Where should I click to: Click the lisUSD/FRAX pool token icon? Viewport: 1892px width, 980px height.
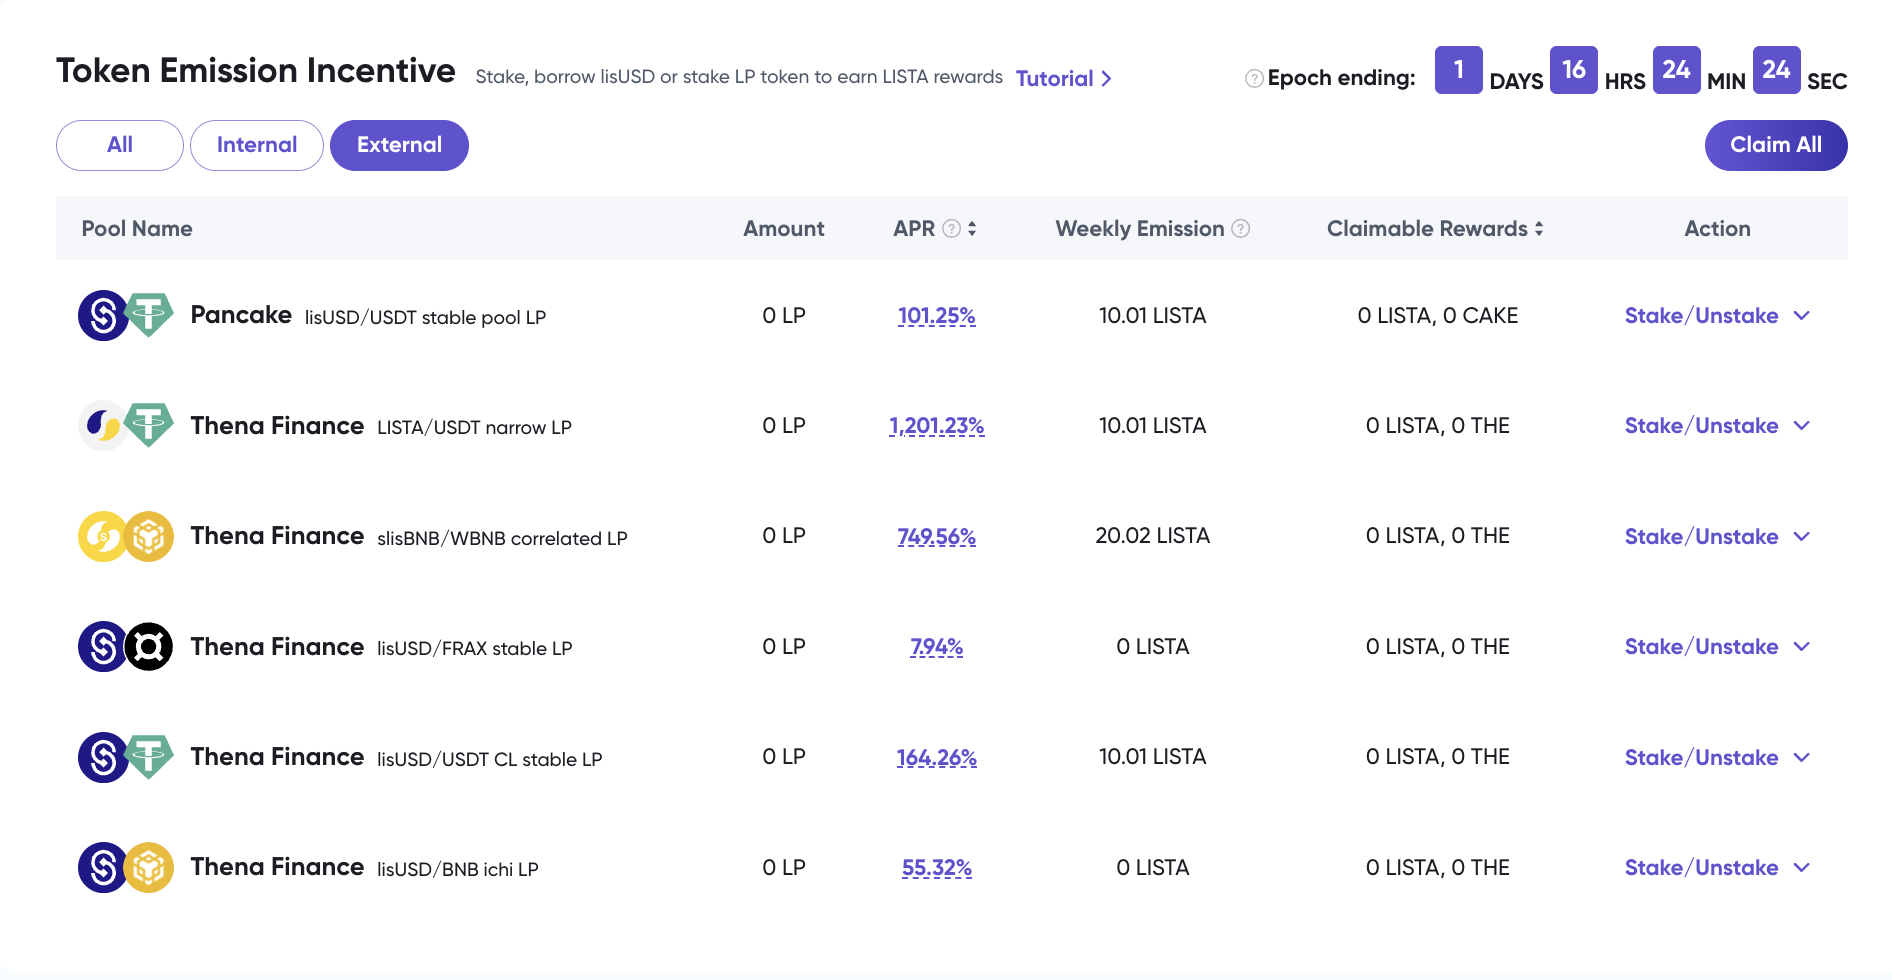(x=126, y=647)
